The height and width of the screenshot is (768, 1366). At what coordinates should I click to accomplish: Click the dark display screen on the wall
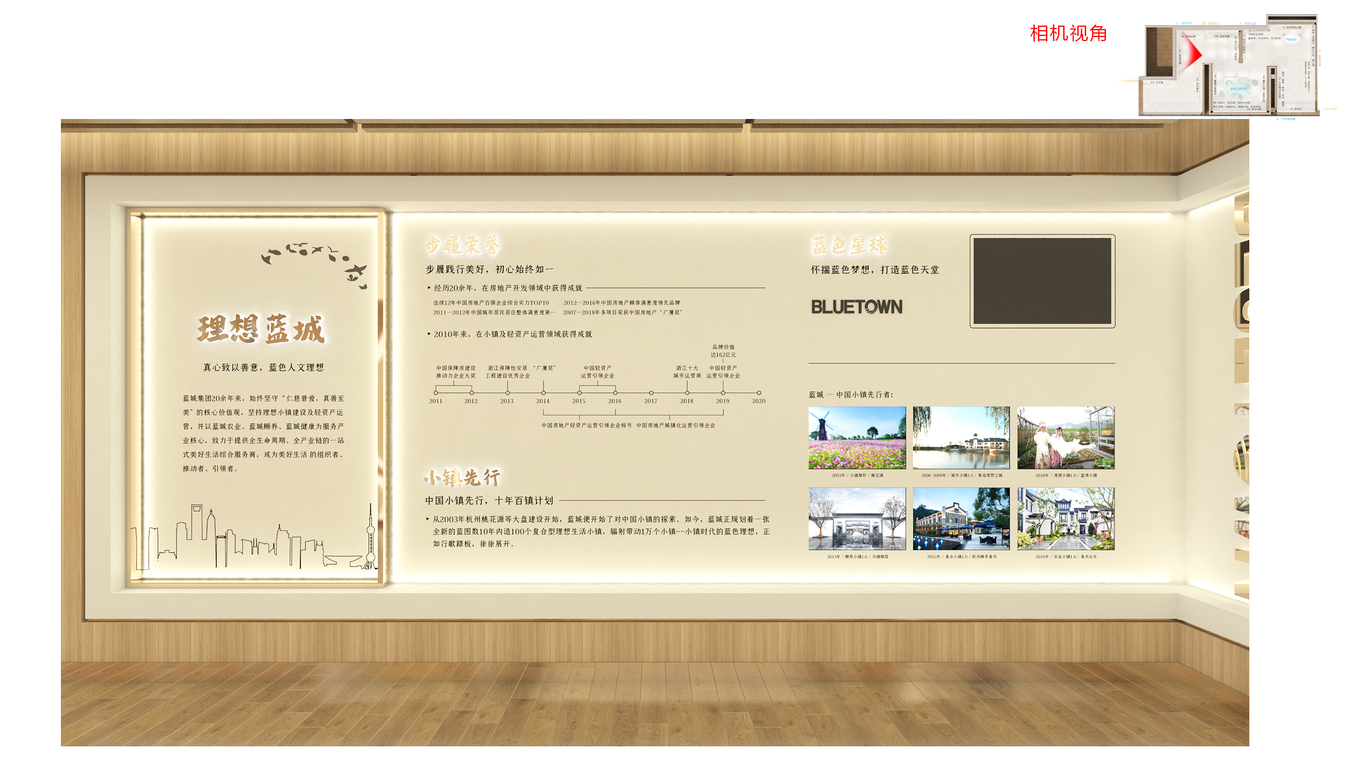[1042, 281]
